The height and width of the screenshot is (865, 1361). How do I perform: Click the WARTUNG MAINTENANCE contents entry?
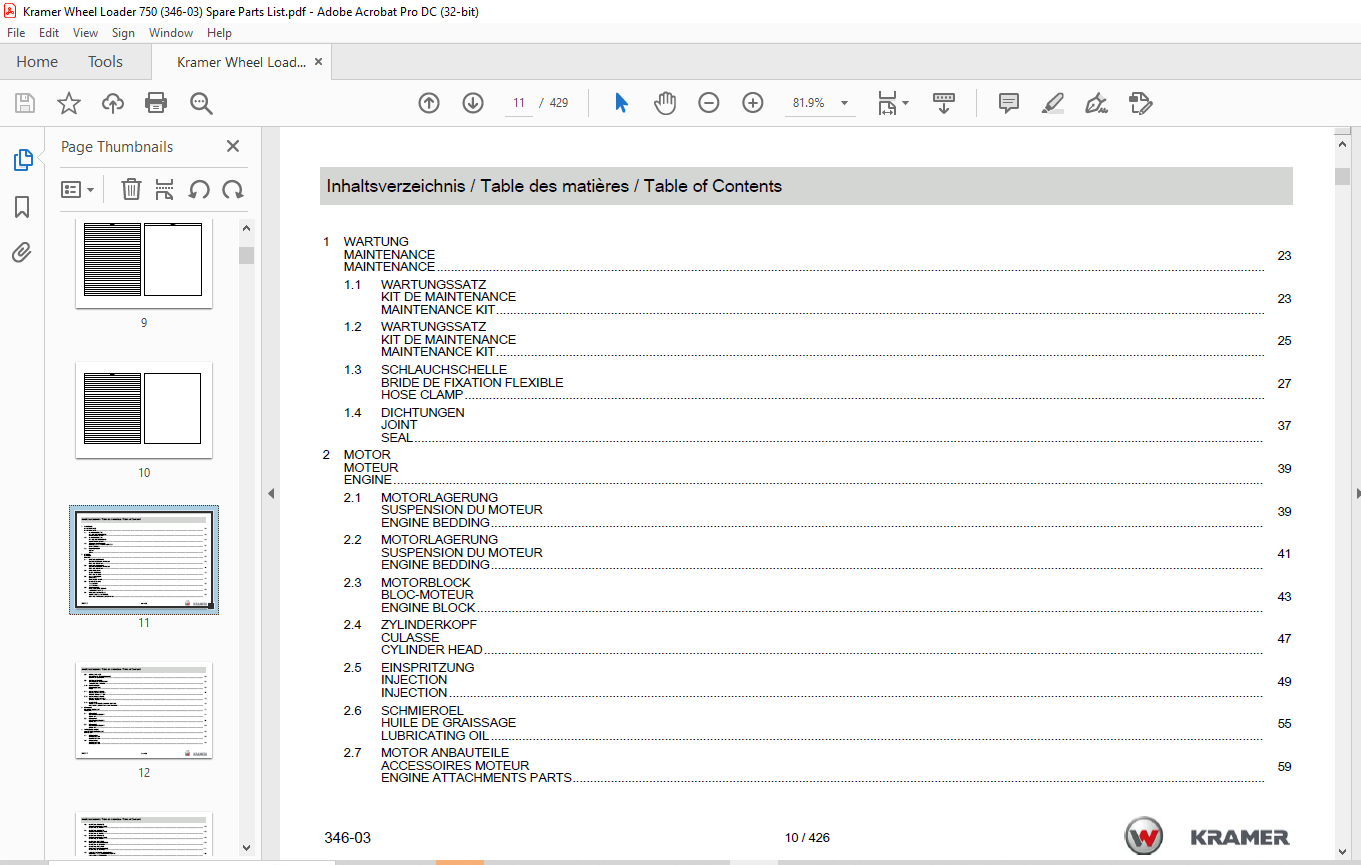point(807,255)
